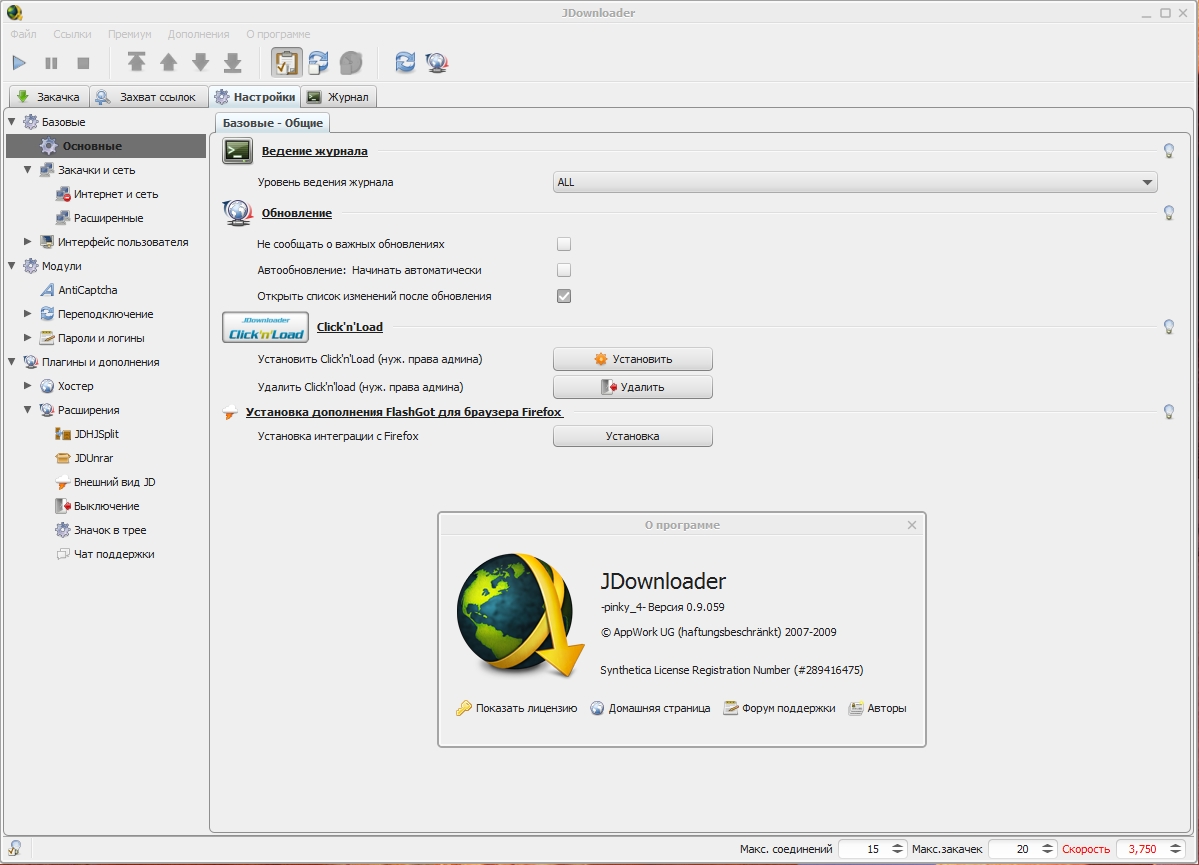Close the О программе dialog
The width and height of the screenshot is (1199, 865).
pos(911,525)
